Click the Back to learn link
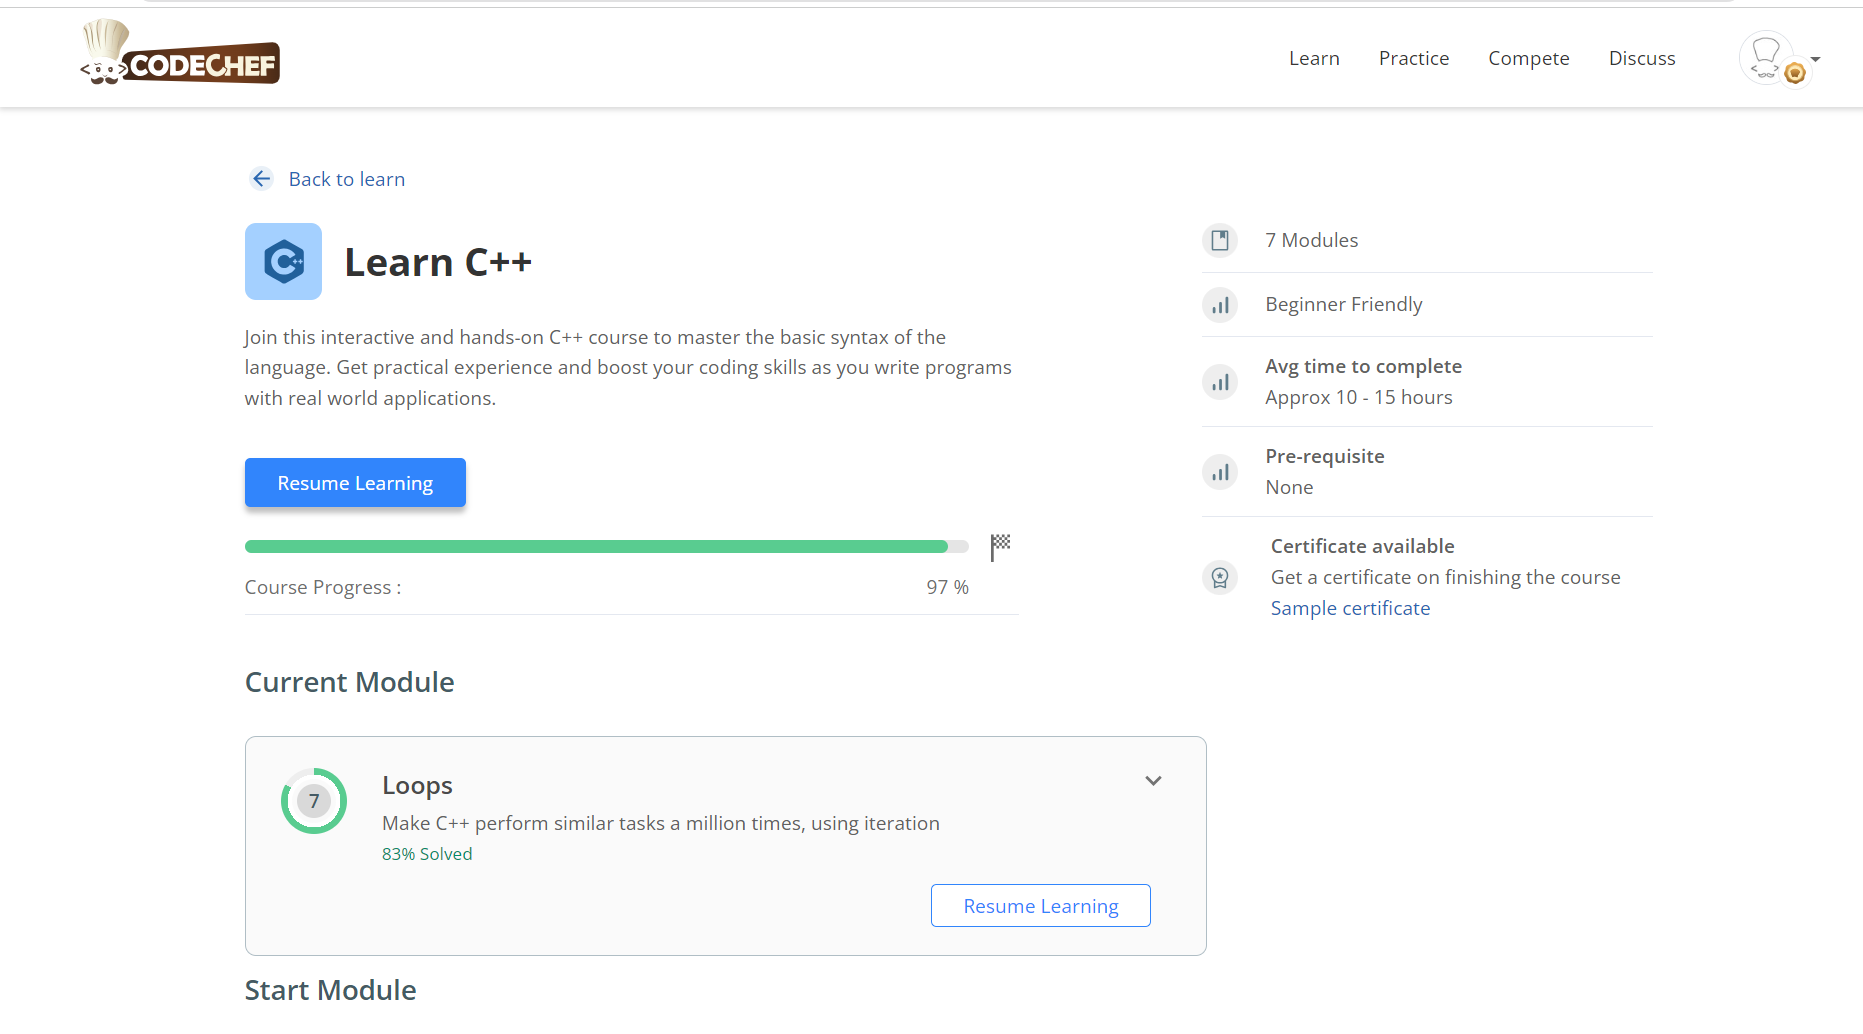 (347, 179)
